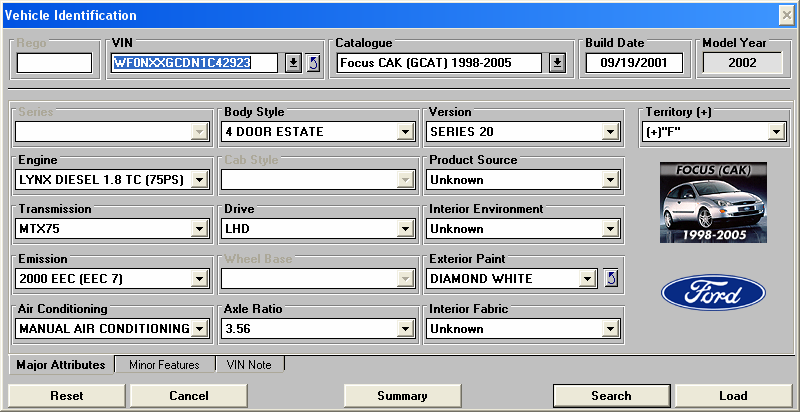Expand the Body Style dropdown
This screenshot has width=800, height=412.
point(405,131)
